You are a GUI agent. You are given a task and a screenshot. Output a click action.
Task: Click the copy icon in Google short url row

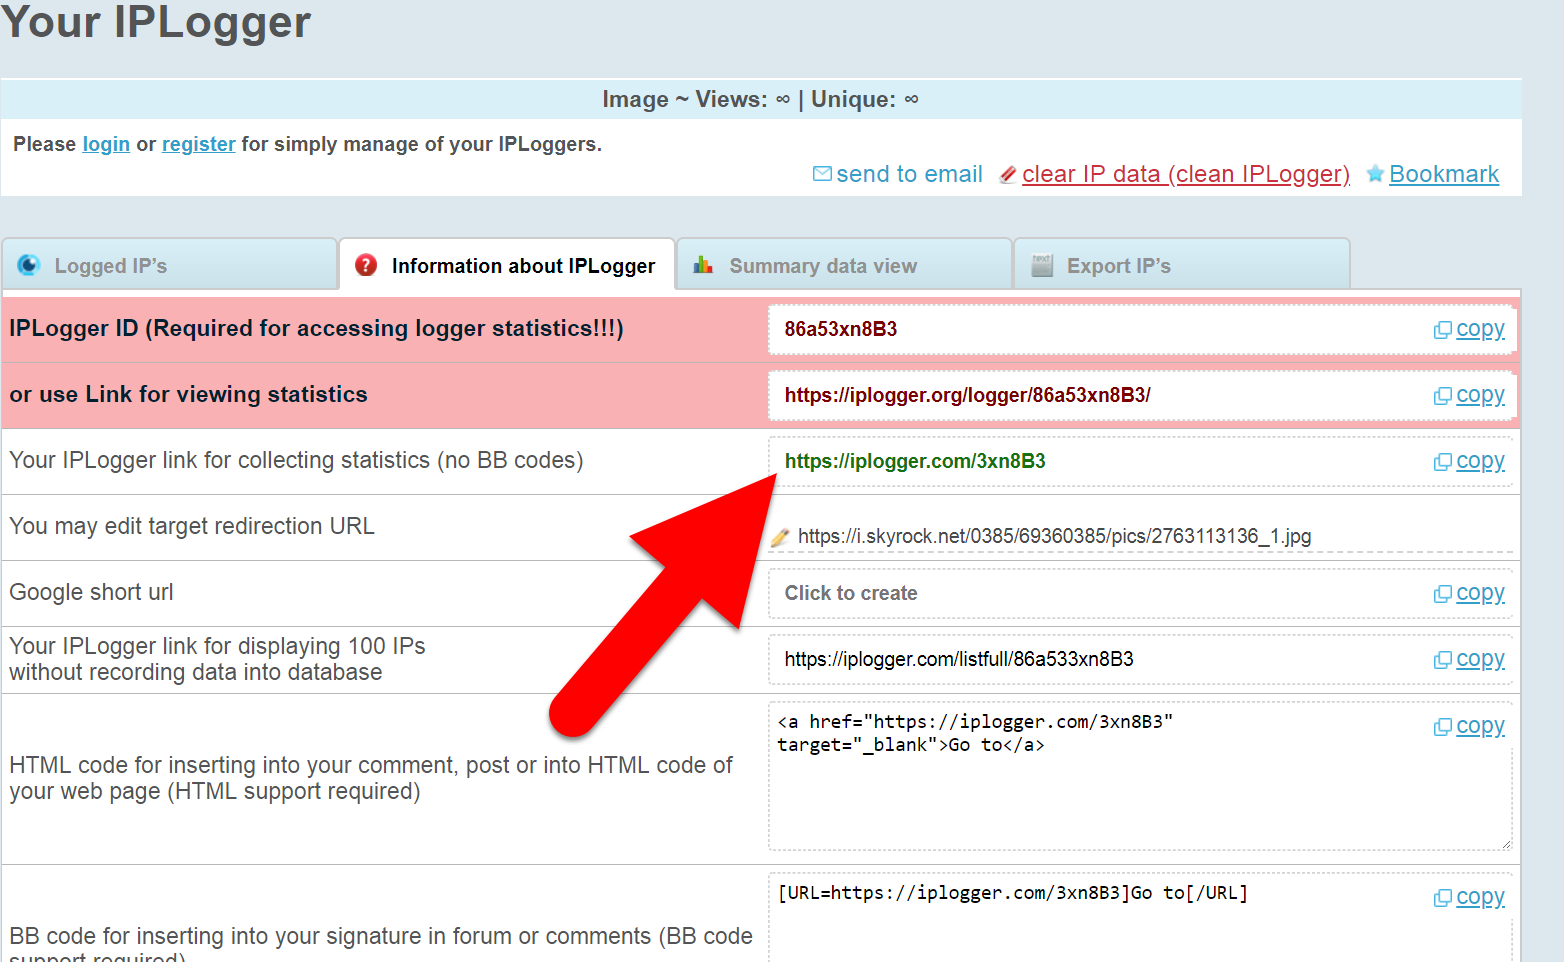[1442, 594]
